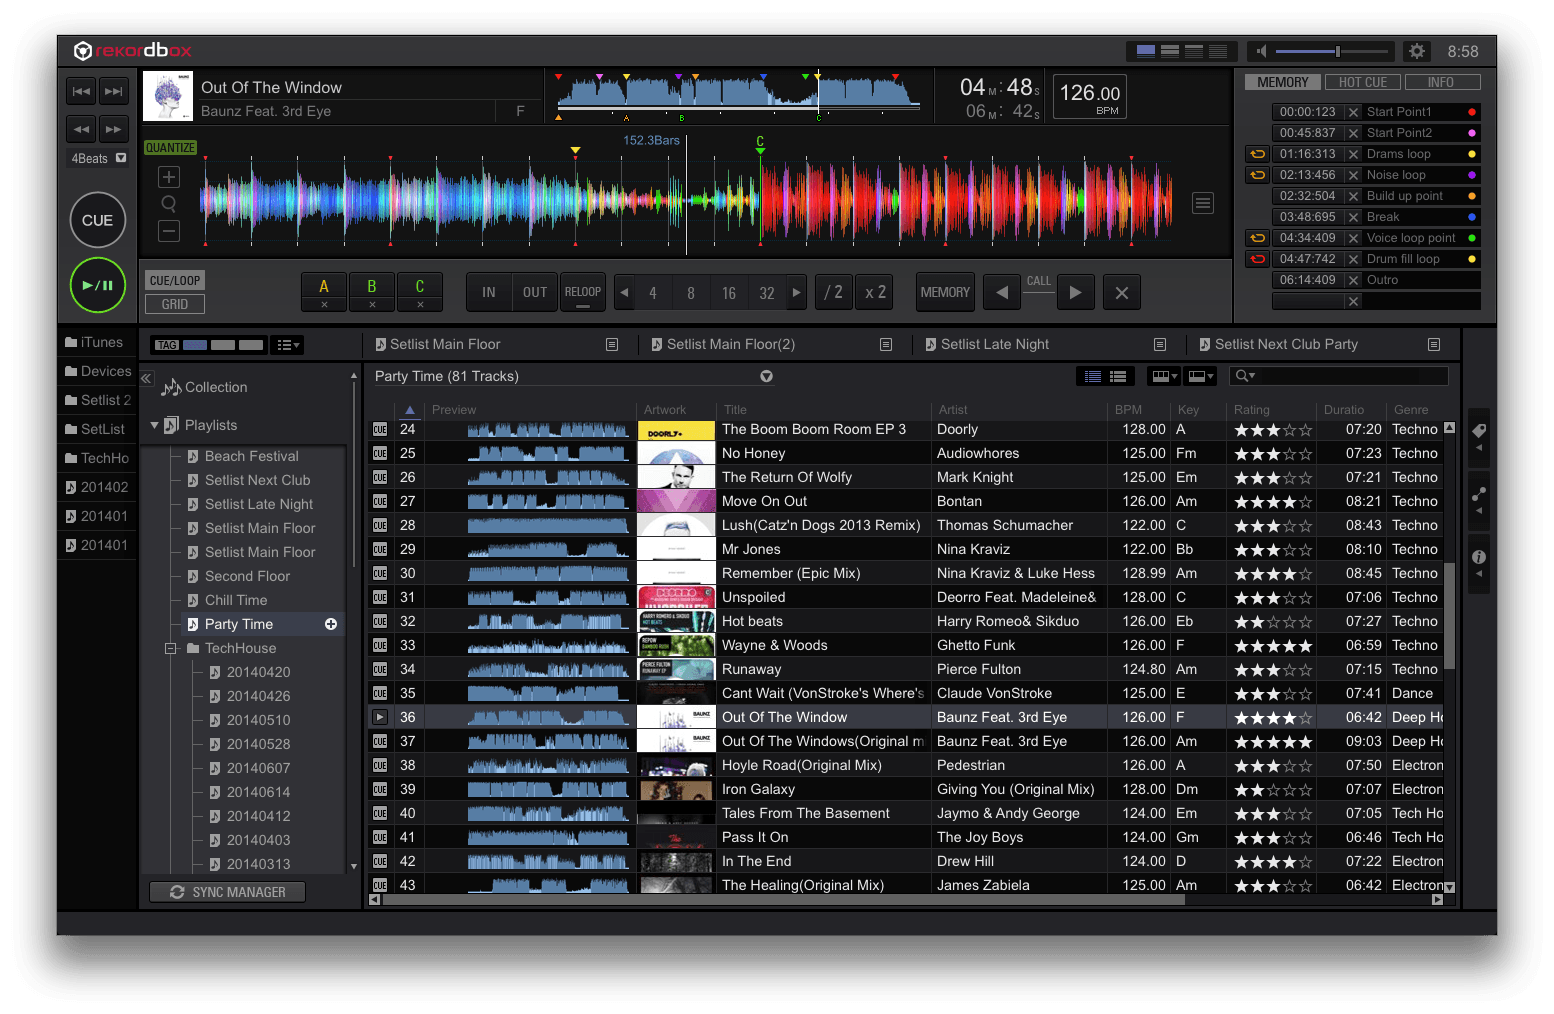Expand the Party Time (81 Tracks) dropdown
Image resolution: width=1554 pixels, height=1014 pixels.
click(x=766, y=377)
